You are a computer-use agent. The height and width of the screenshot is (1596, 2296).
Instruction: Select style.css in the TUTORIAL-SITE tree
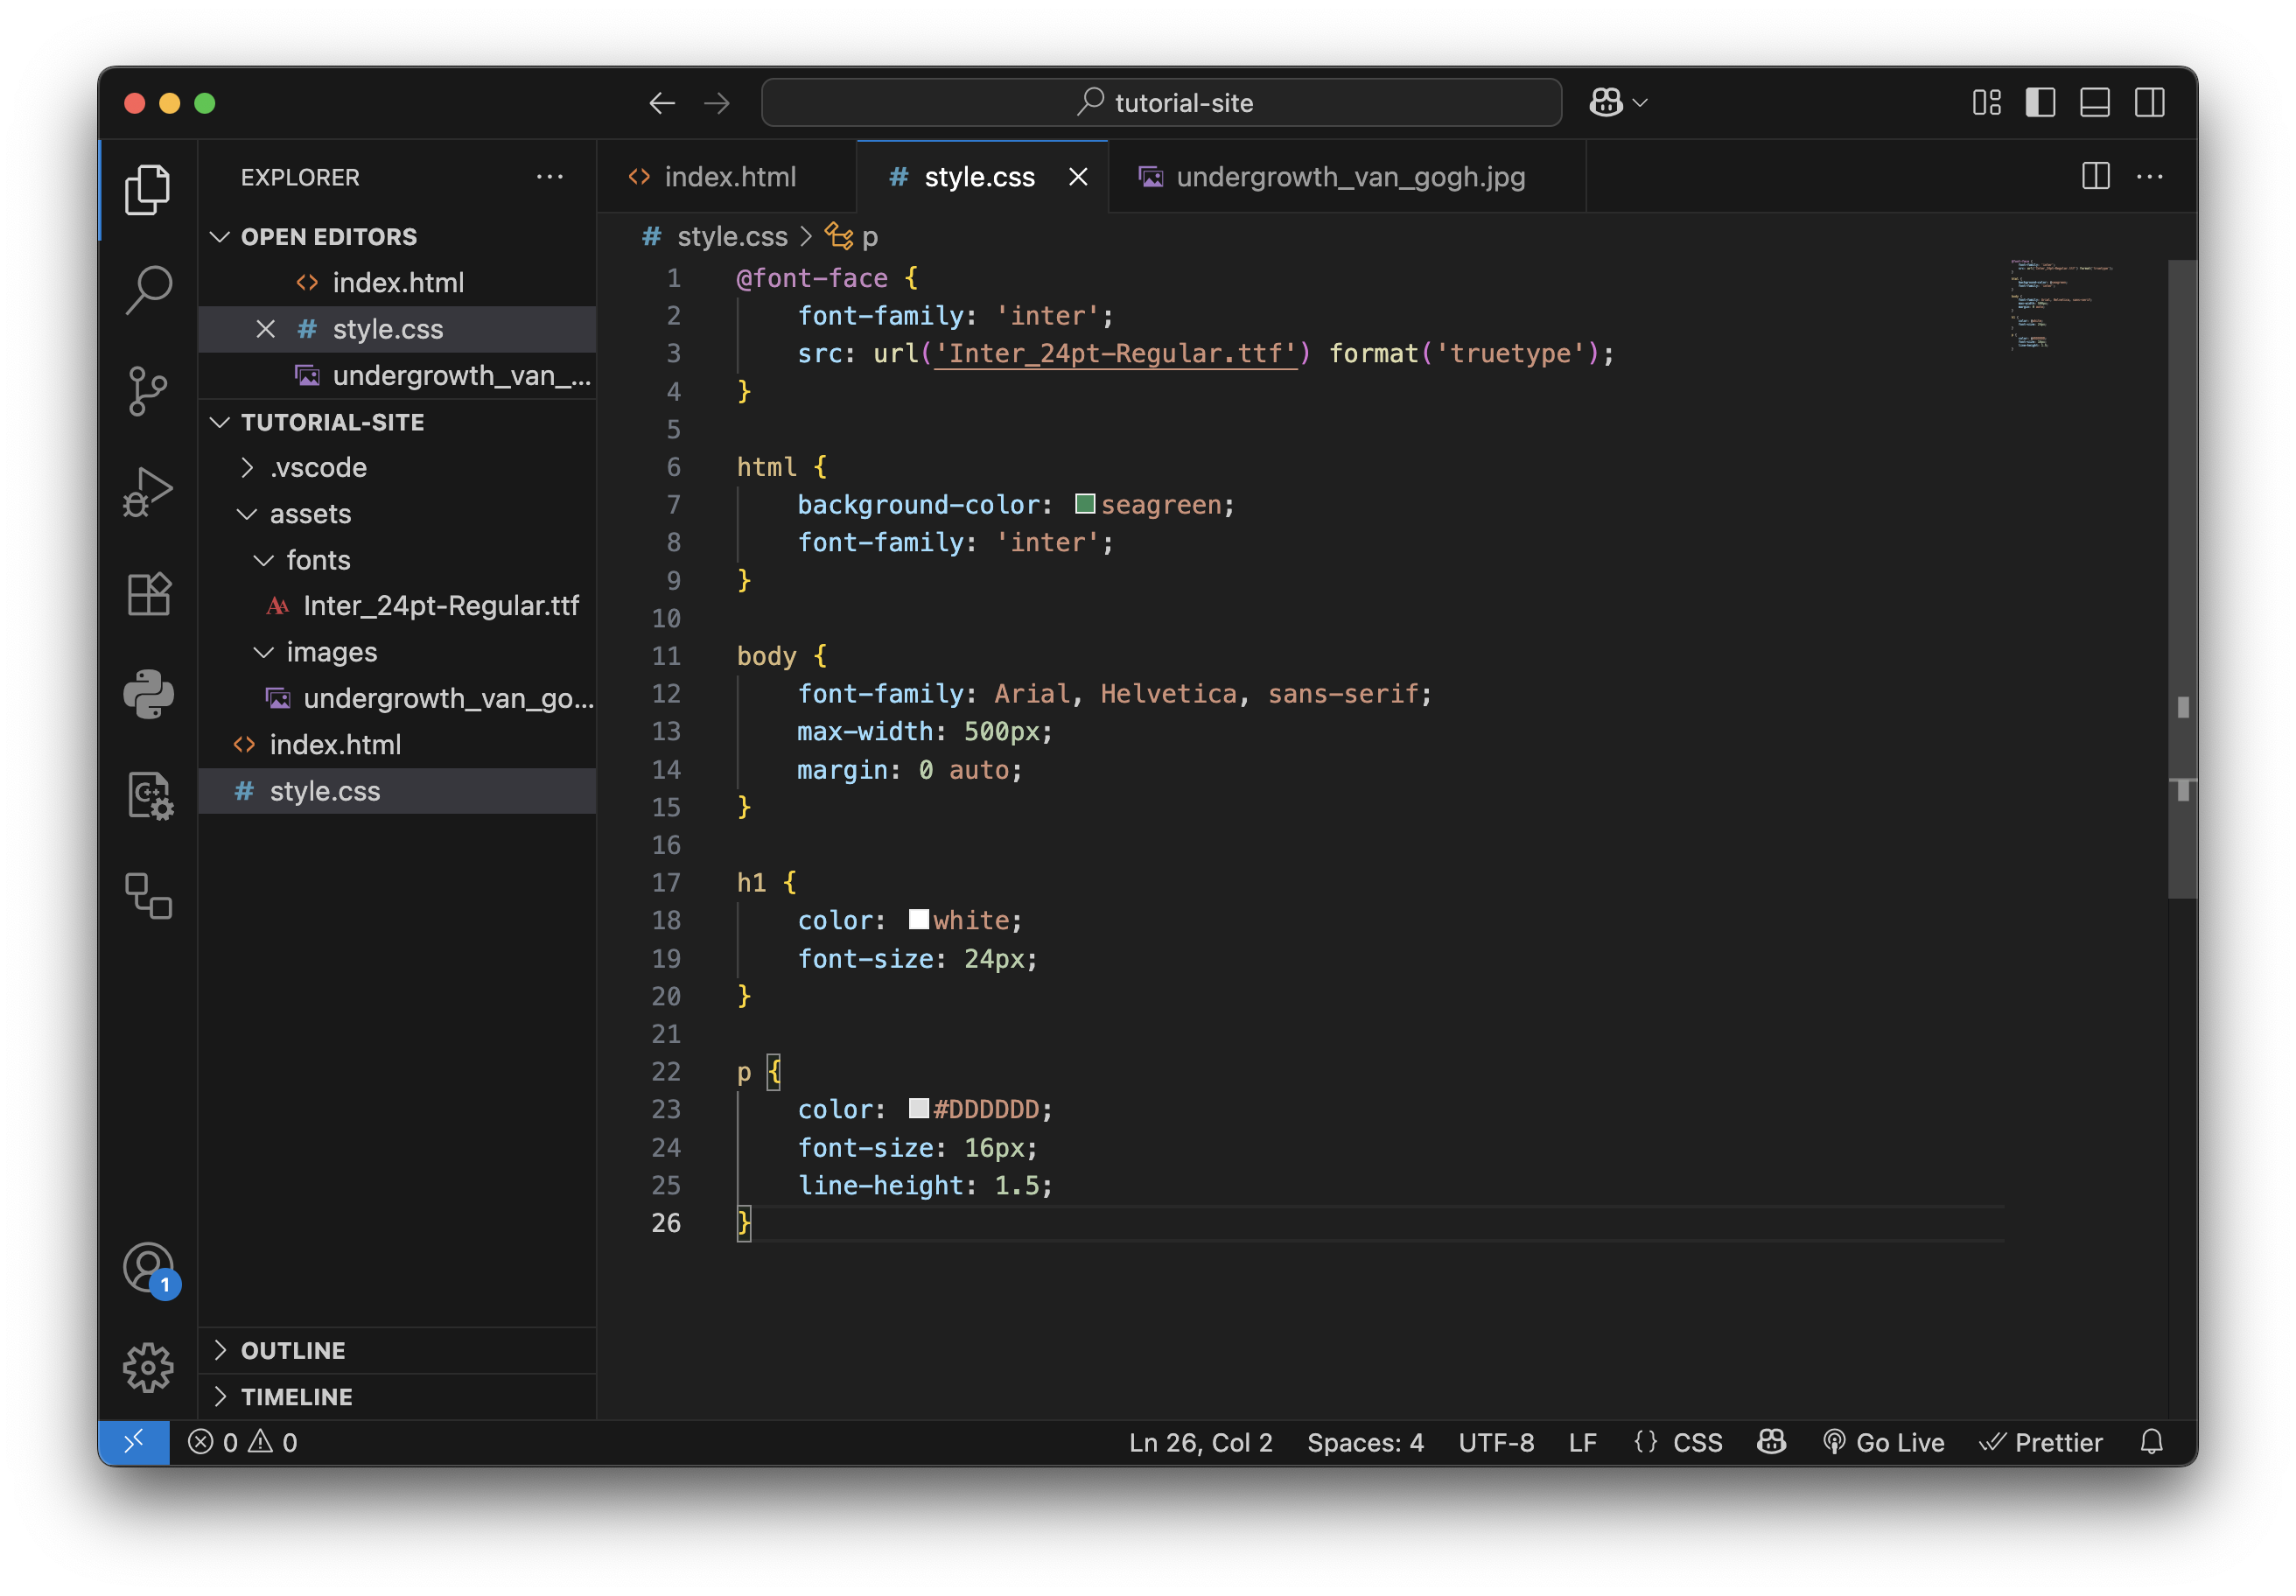pyautogui.click(x=397, y=791)
